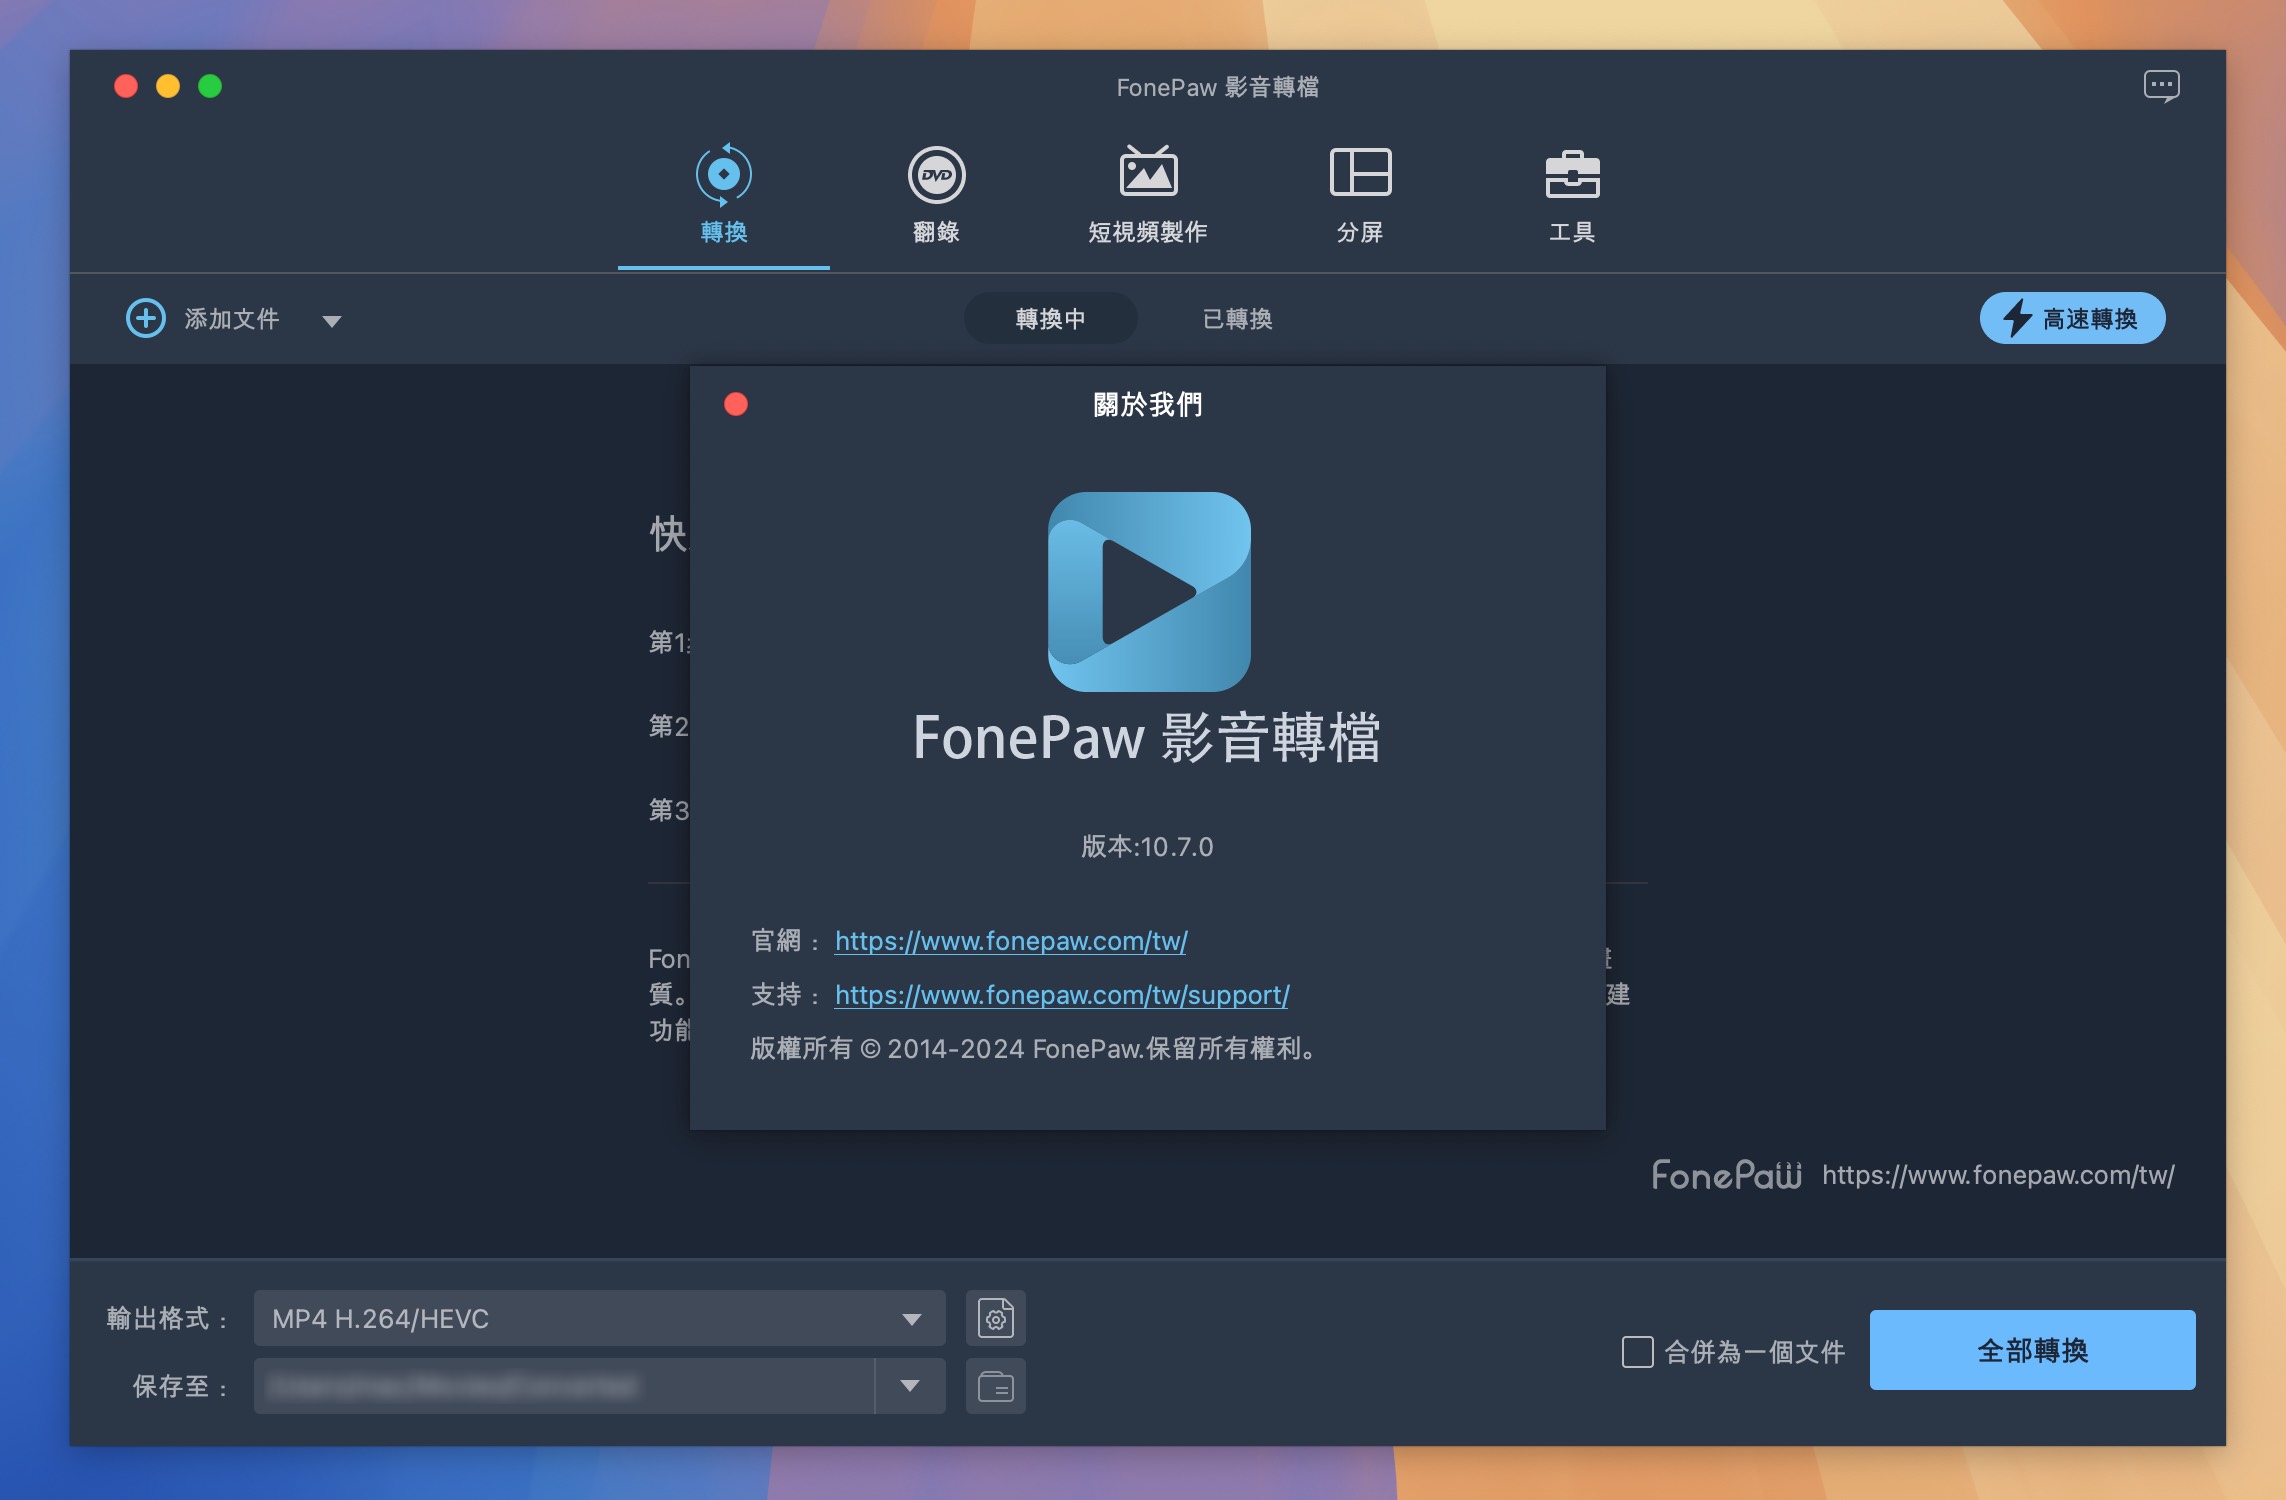This screenshot has width=2286, height=1500.
Task: Click the version text 版本:10.7.0
Action: pos(1147,847)
